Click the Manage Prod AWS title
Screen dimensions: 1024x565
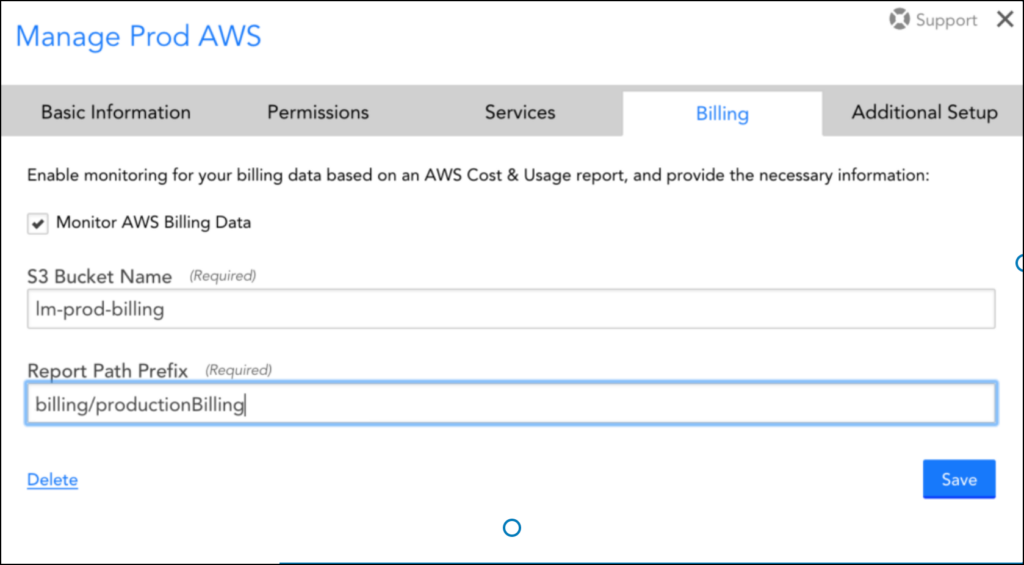pos(138,36)
